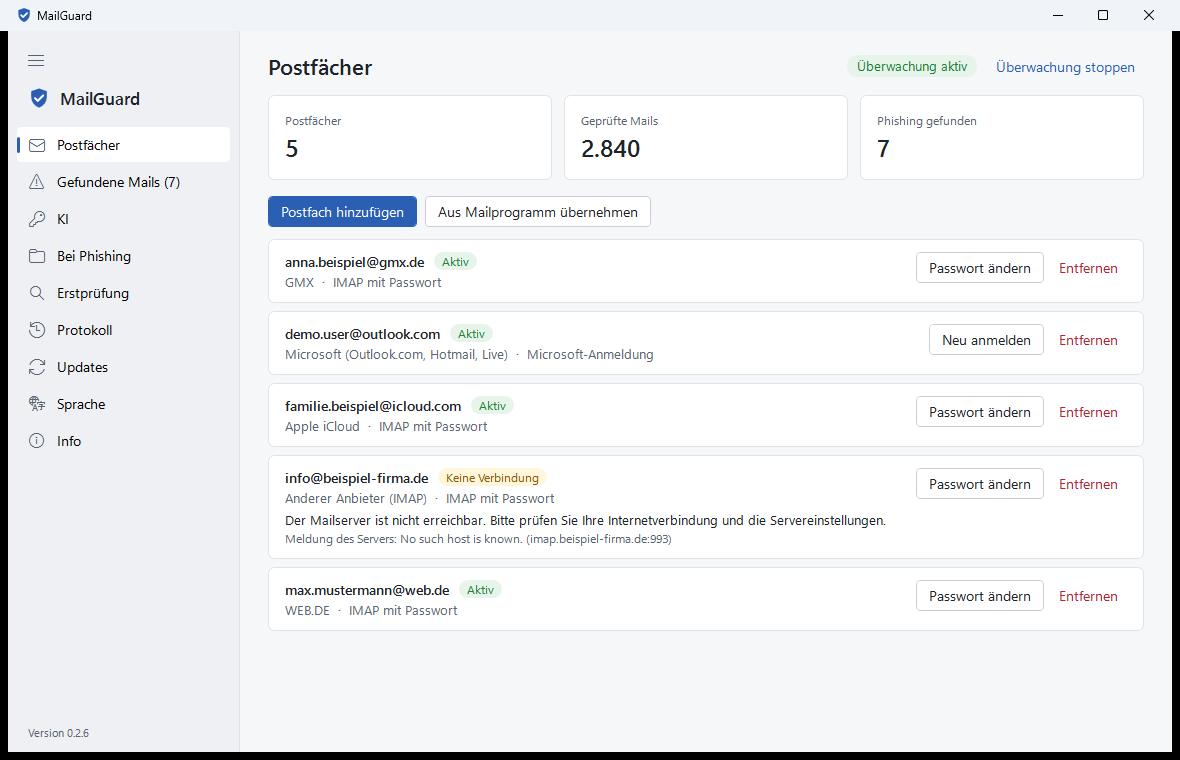Click the magnifier icon for Erstprüfung
This screenshot has height=760, width=1180.
pos(37,293)
